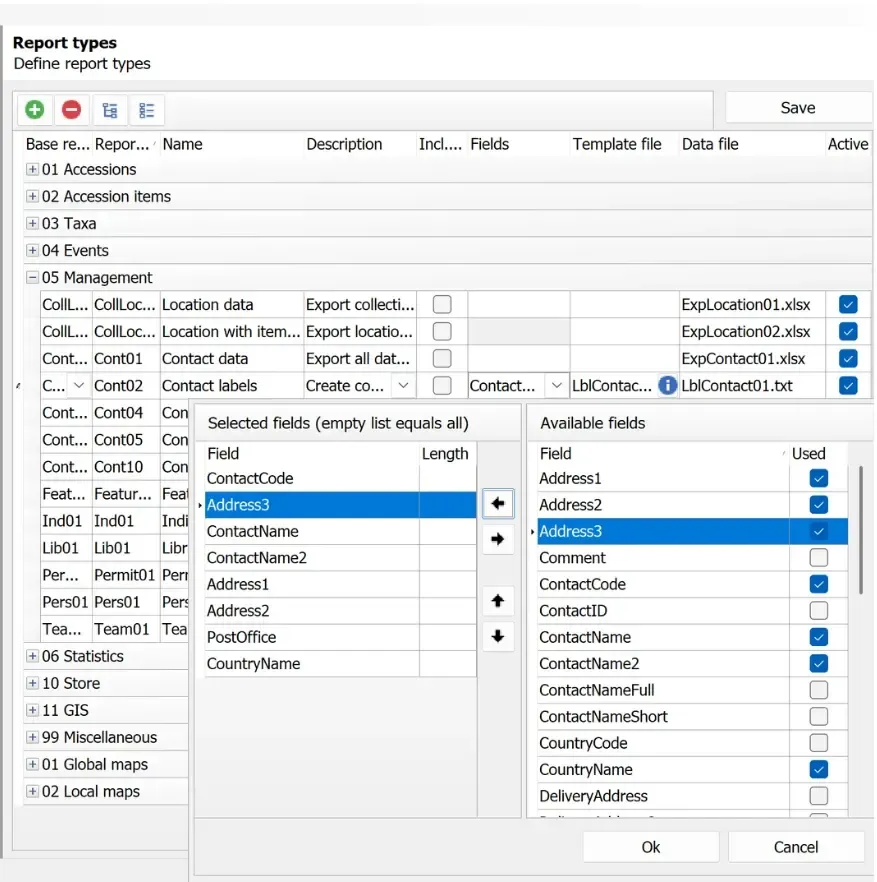Sort by the Template file column header
The image size is (877, 882).
tap(623, 145)
